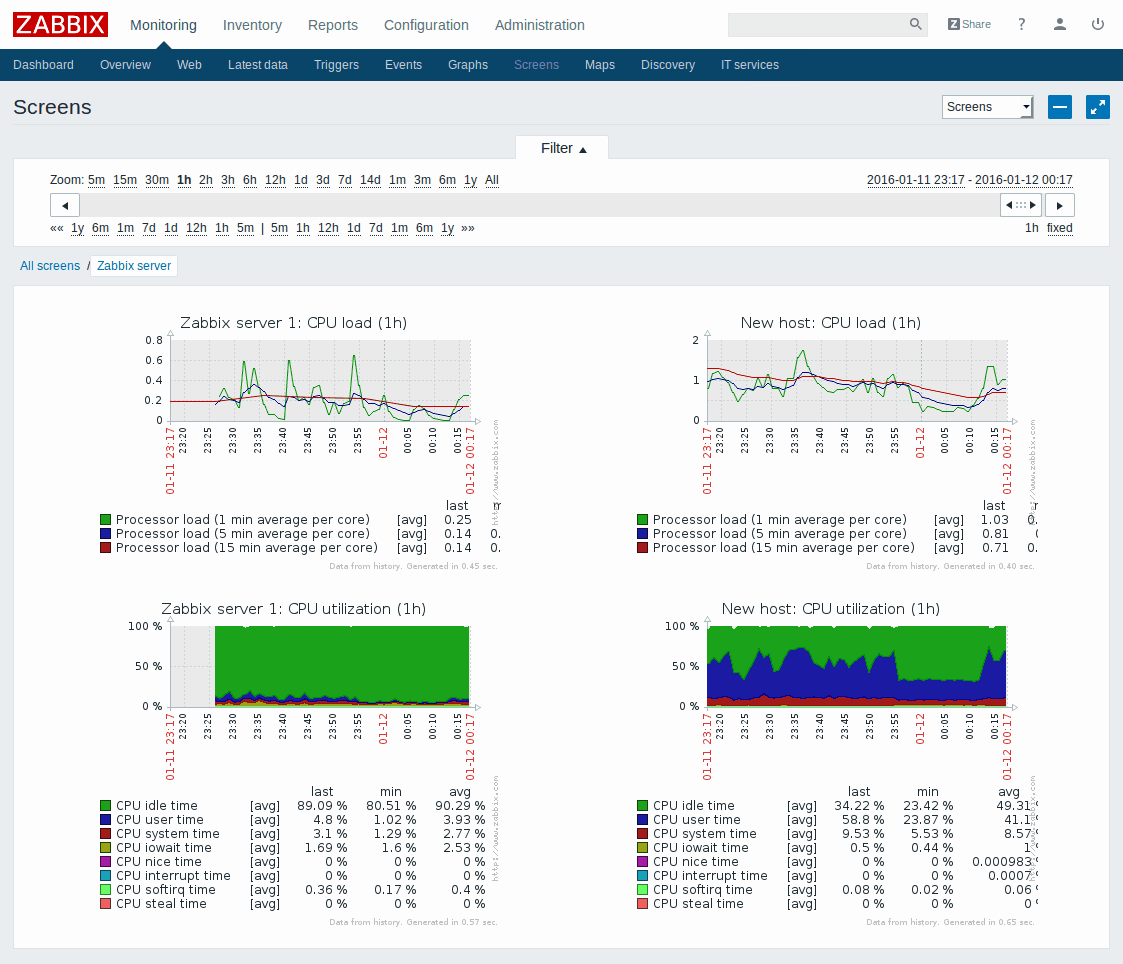Open the help question mark icon
The image size is (1123, 964).
tap(1021, 25)
